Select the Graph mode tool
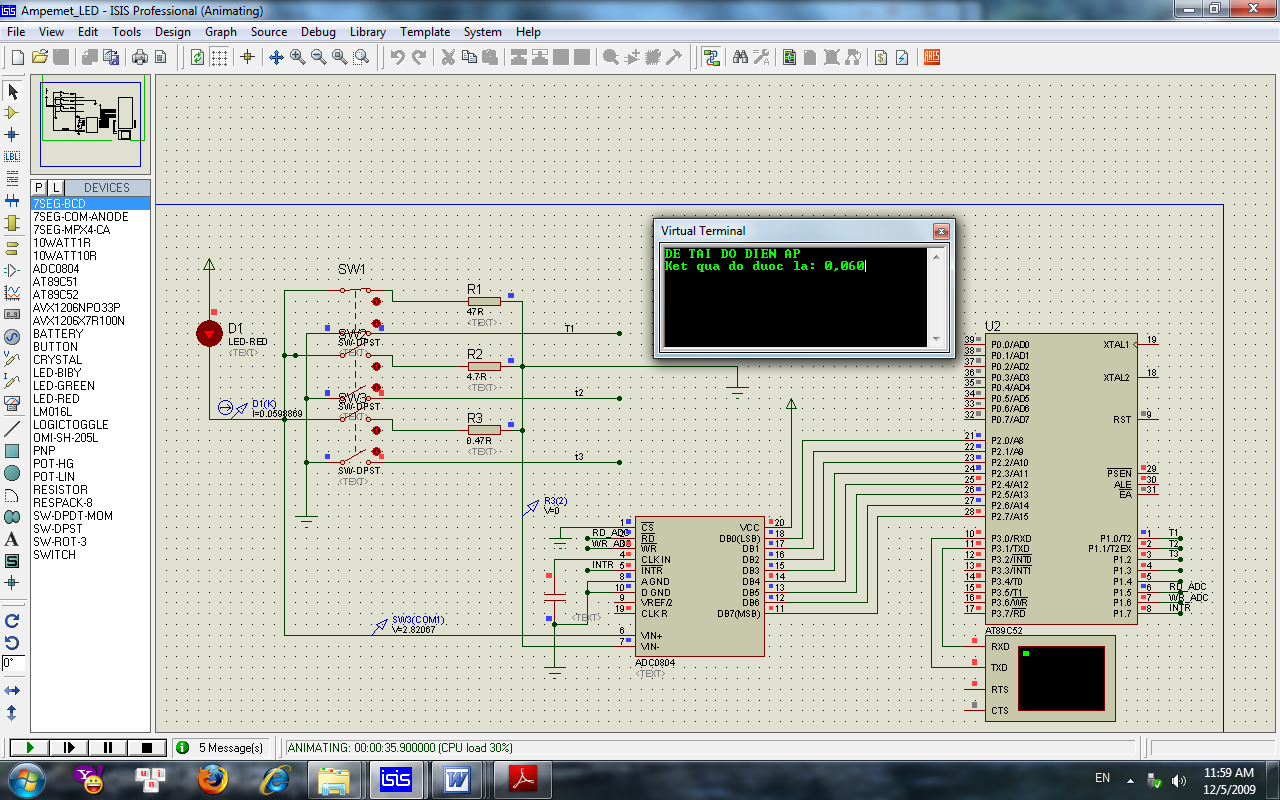The height and width of the screenshot is (800, 1280). point(12,293)
